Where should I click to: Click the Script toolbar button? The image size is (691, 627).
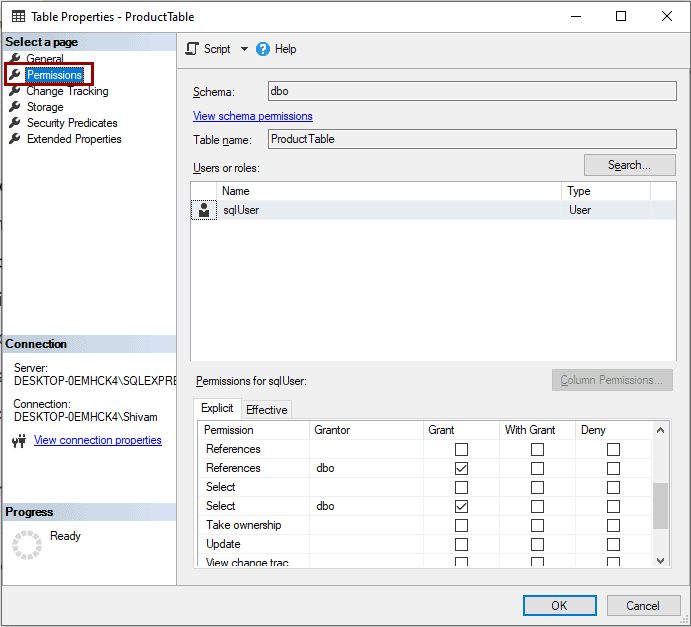tap(208, 49)
